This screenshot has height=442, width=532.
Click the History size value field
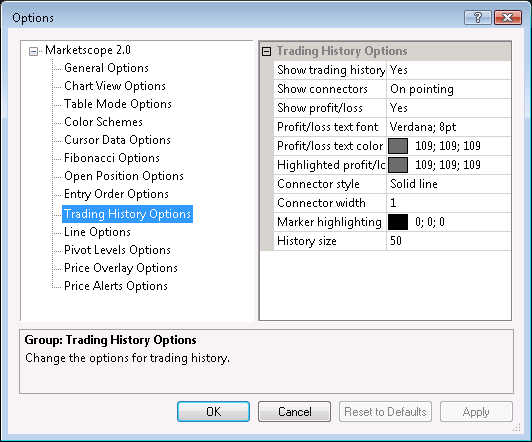tap(449, 241)
